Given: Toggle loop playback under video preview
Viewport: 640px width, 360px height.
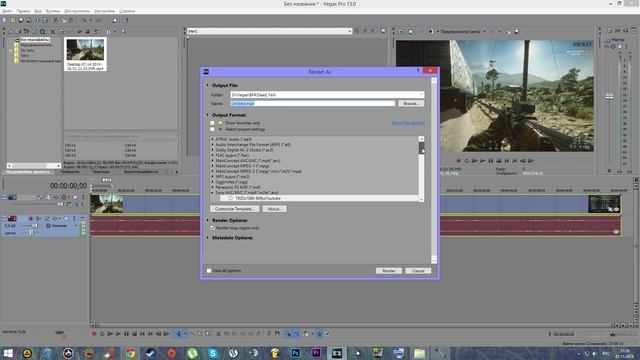Looking at the screenshot, I should tap(467, 161).
